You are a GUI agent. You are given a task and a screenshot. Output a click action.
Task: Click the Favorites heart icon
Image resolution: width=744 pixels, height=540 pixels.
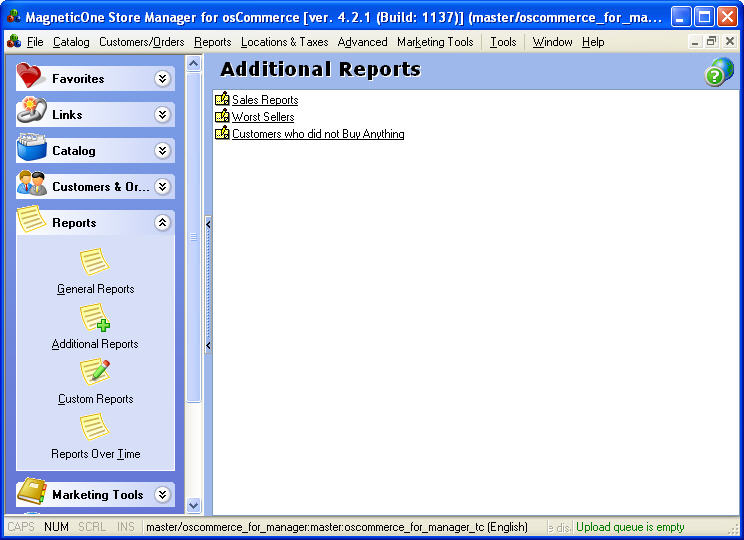(31, 75)
